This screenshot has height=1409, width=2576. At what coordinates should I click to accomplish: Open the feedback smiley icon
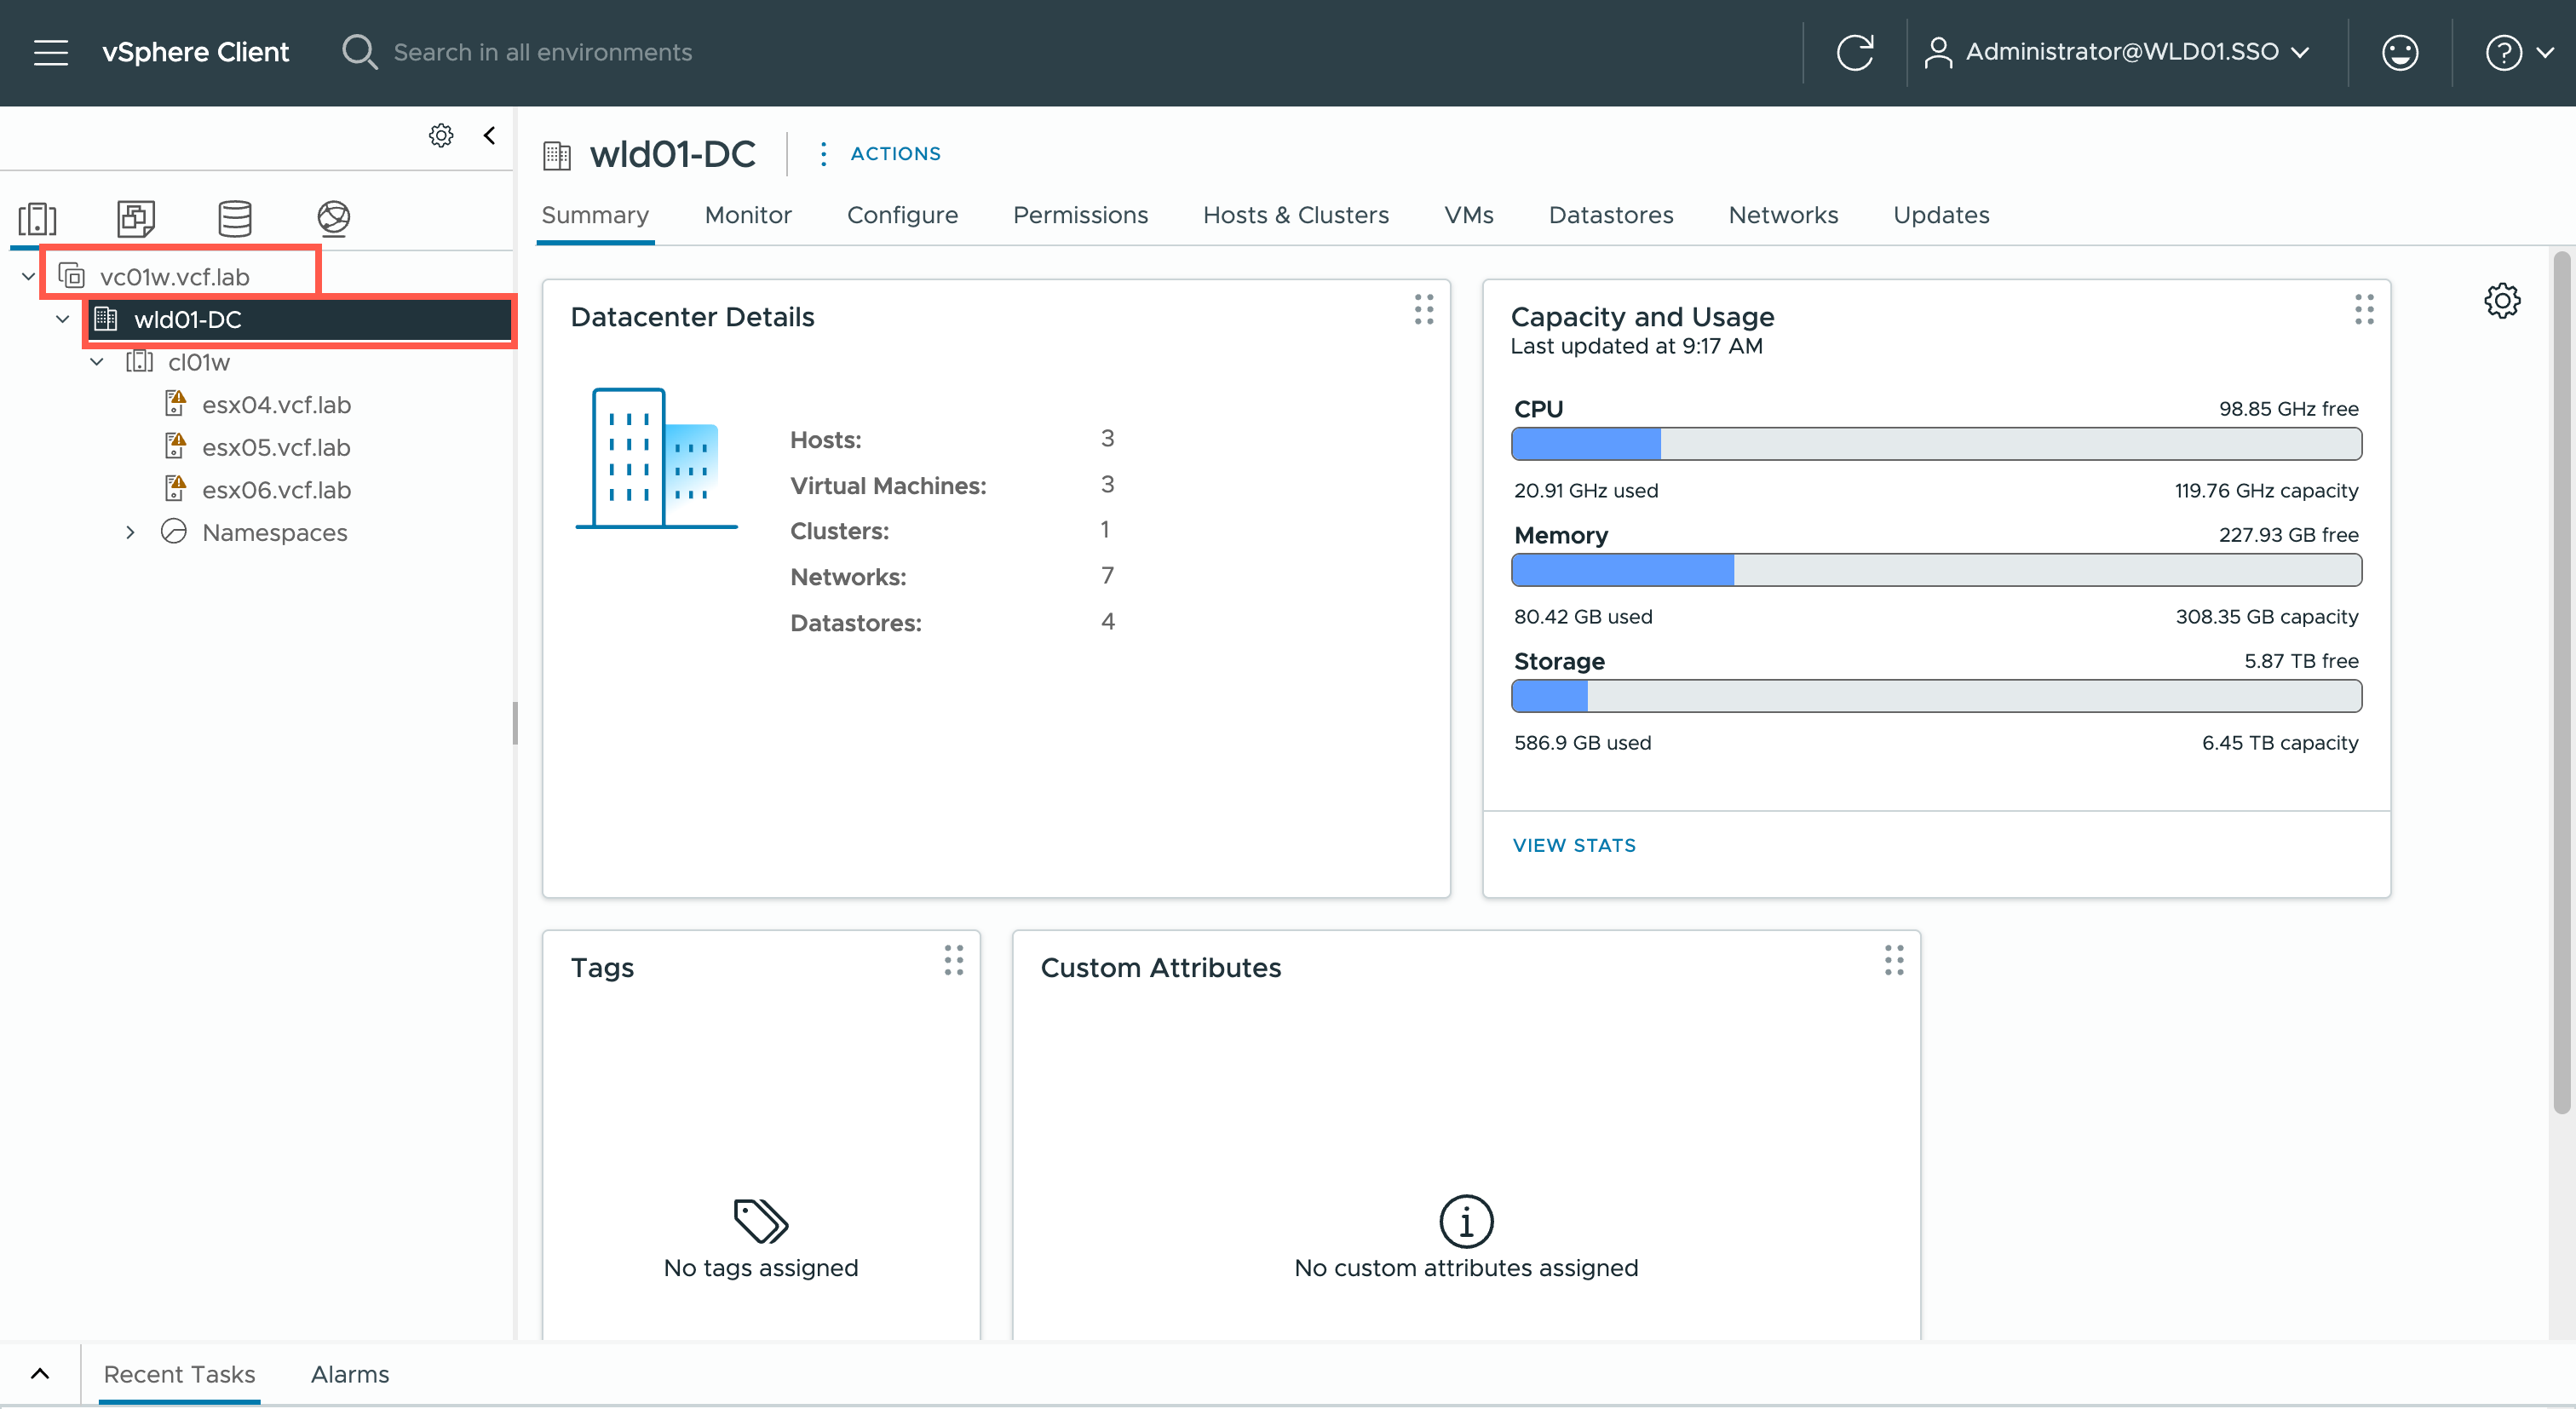(2400, 52)
